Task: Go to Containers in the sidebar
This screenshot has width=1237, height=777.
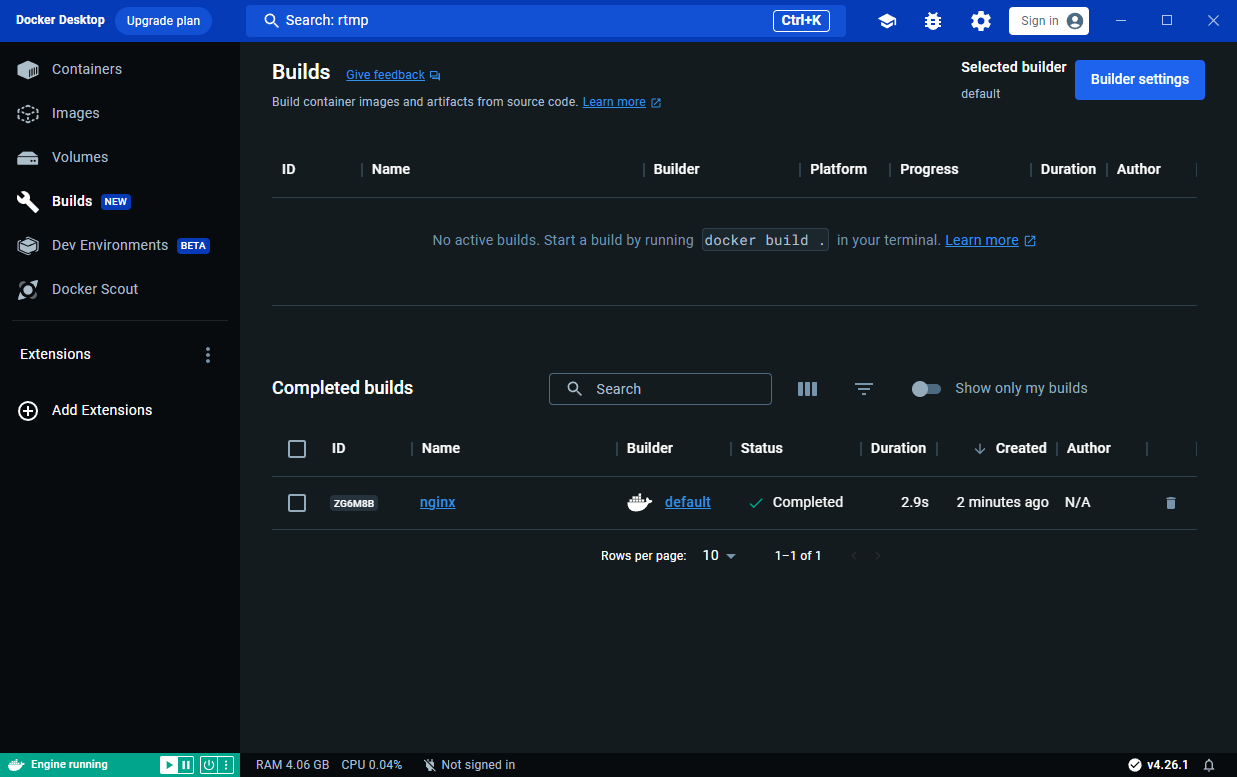Action: click(x=87, y=69)
